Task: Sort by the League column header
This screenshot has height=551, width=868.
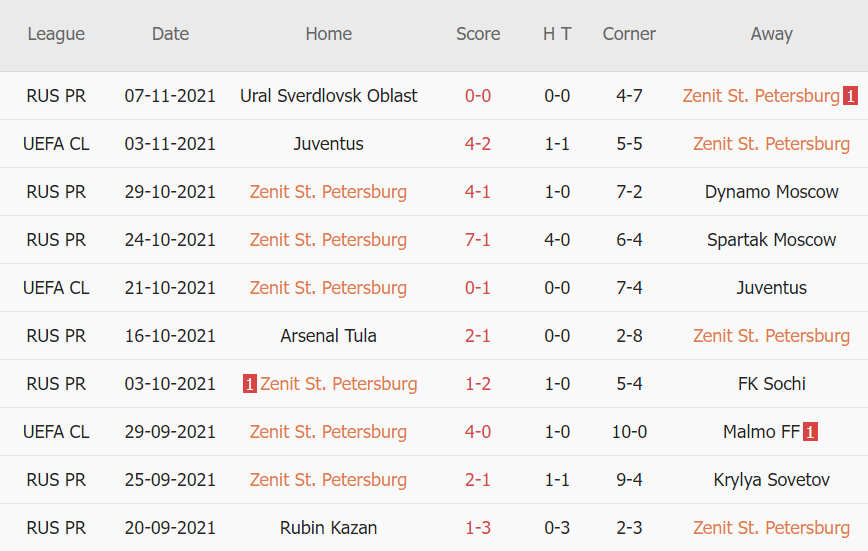Action: click(x=56, y=34)
